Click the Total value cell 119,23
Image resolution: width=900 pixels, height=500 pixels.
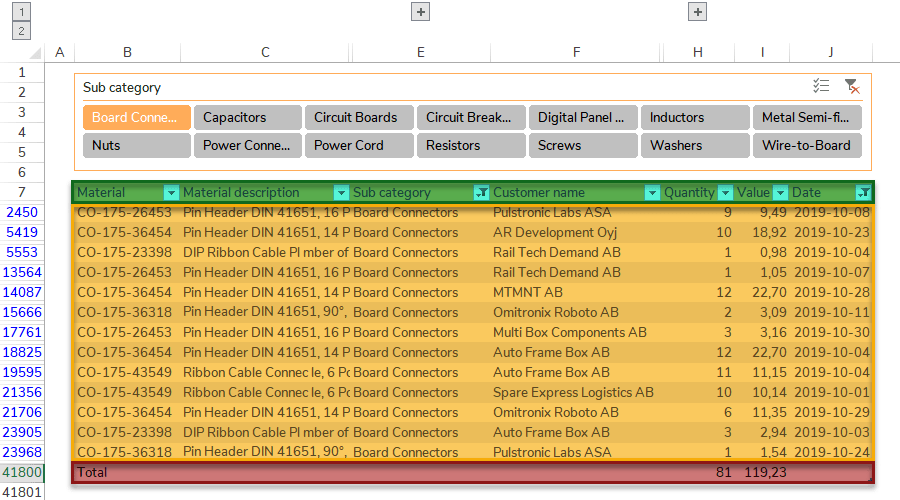pos(762,472)
